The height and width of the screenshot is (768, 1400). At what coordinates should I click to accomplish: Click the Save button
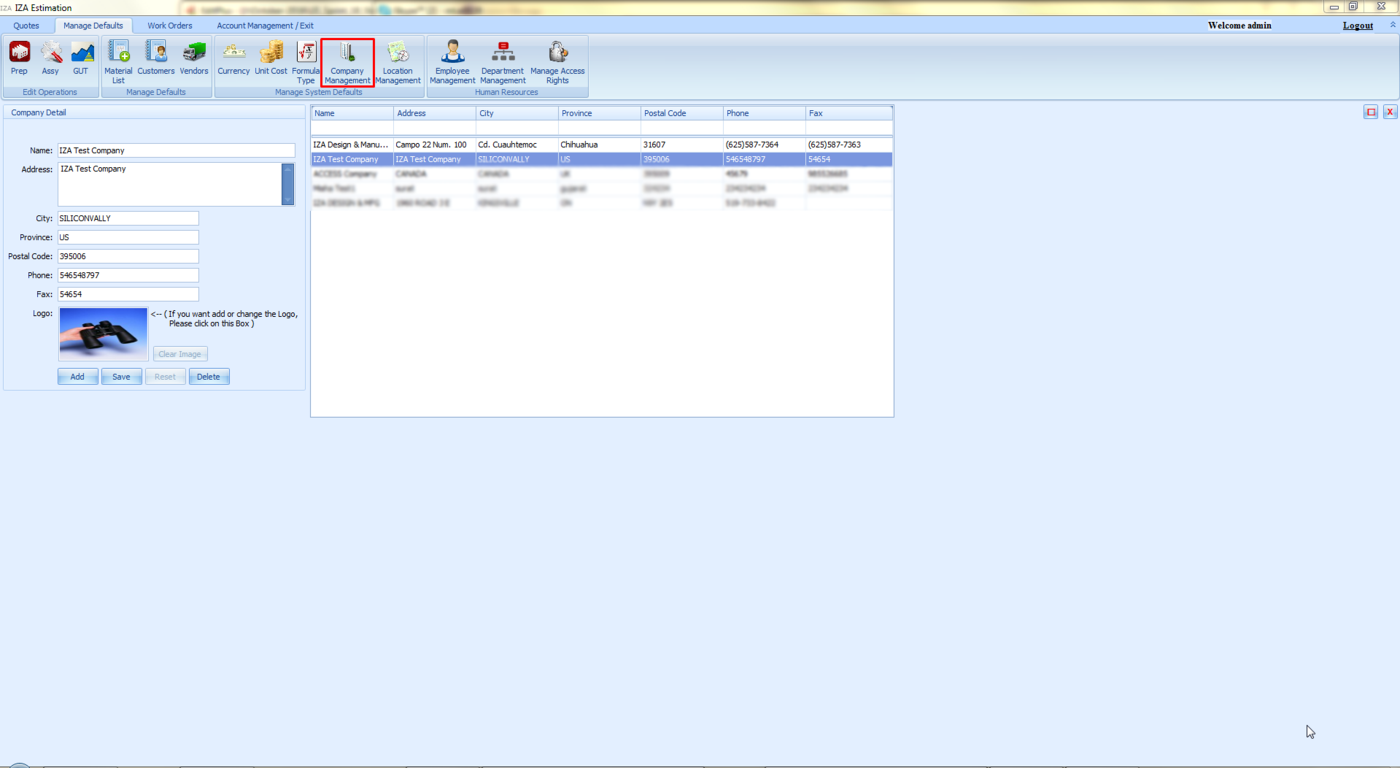point(121,377)
